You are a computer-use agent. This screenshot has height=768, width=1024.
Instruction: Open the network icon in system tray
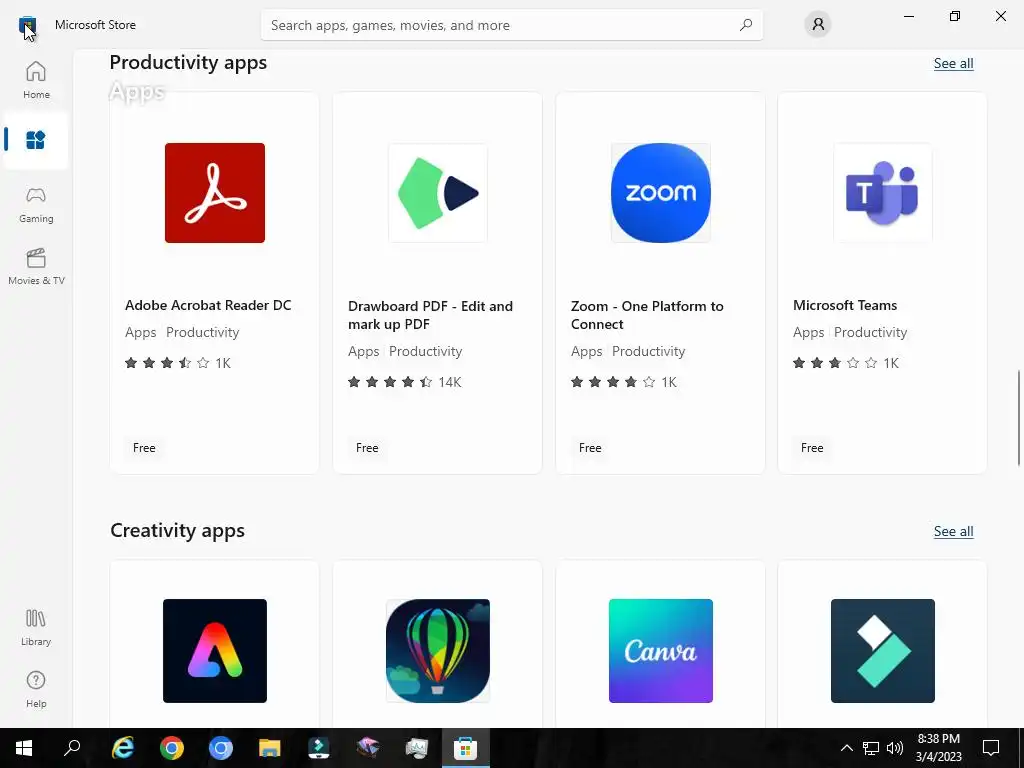pyautogui.click(x=871, y=748)
